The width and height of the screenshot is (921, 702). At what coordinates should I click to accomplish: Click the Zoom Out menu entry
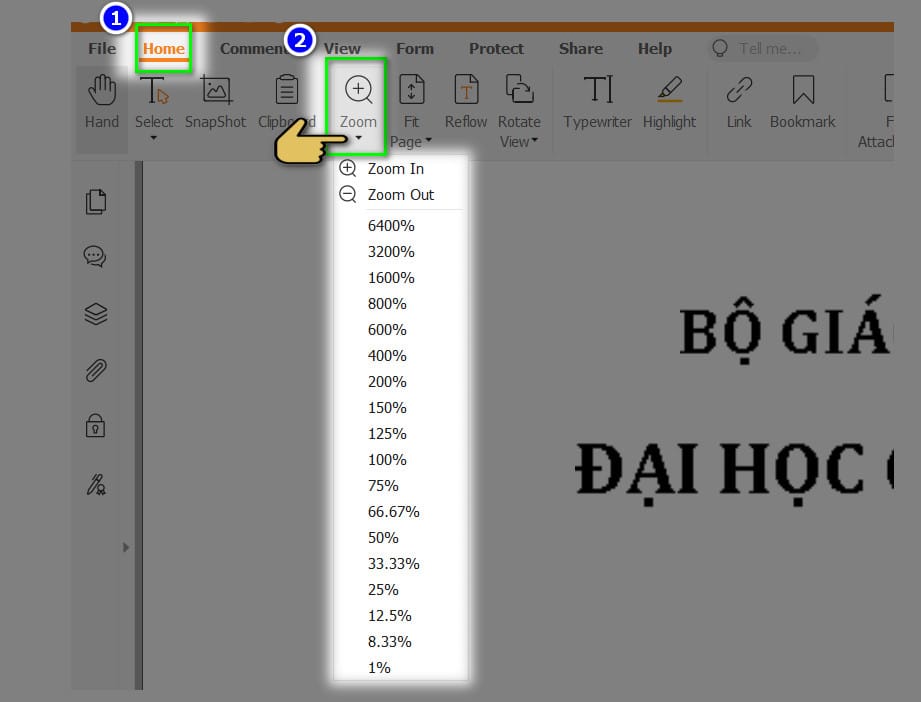click(401, 194)
